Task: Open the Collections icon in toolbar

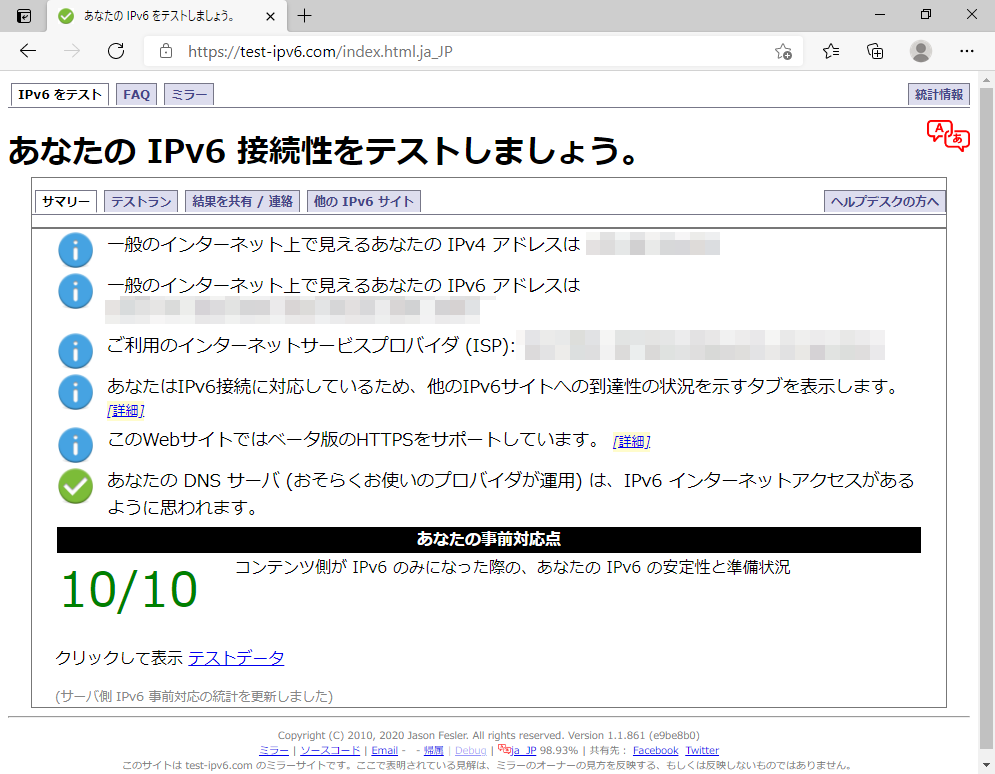Action: point(875,51)
